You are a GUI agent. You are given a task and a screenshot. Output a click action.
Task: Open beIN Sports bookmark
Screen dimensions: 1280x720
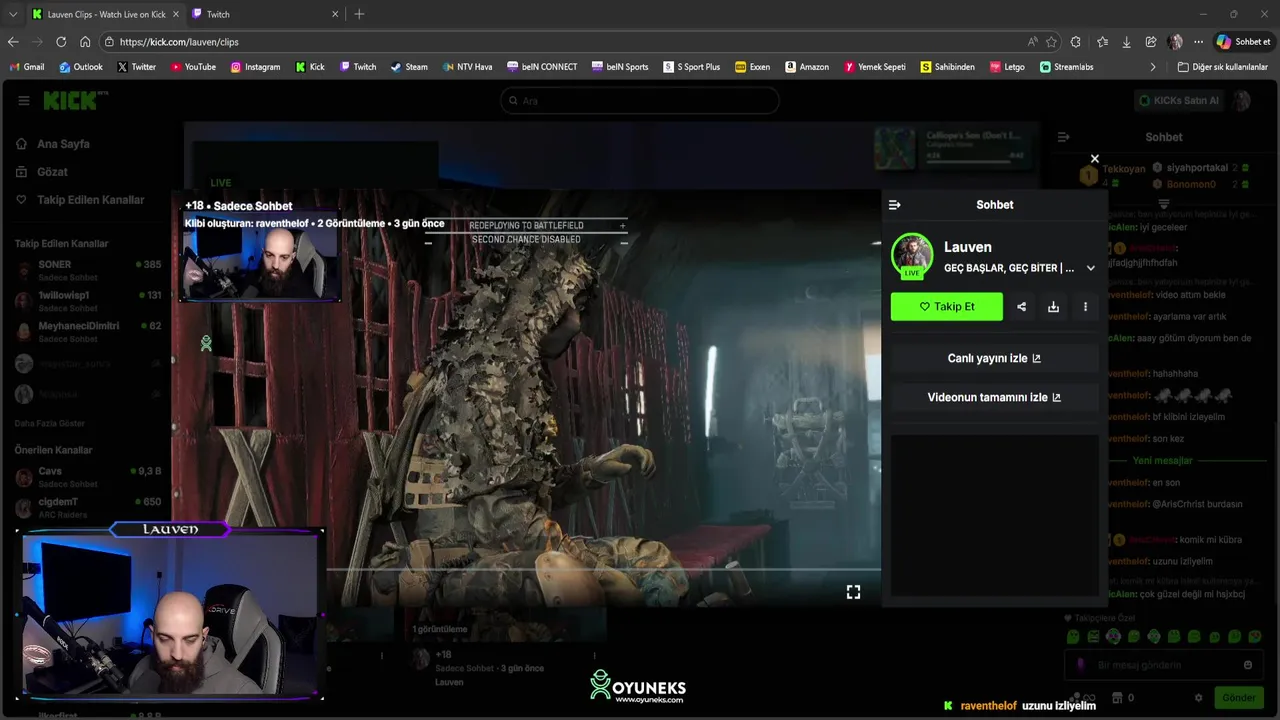click(619, 67)
